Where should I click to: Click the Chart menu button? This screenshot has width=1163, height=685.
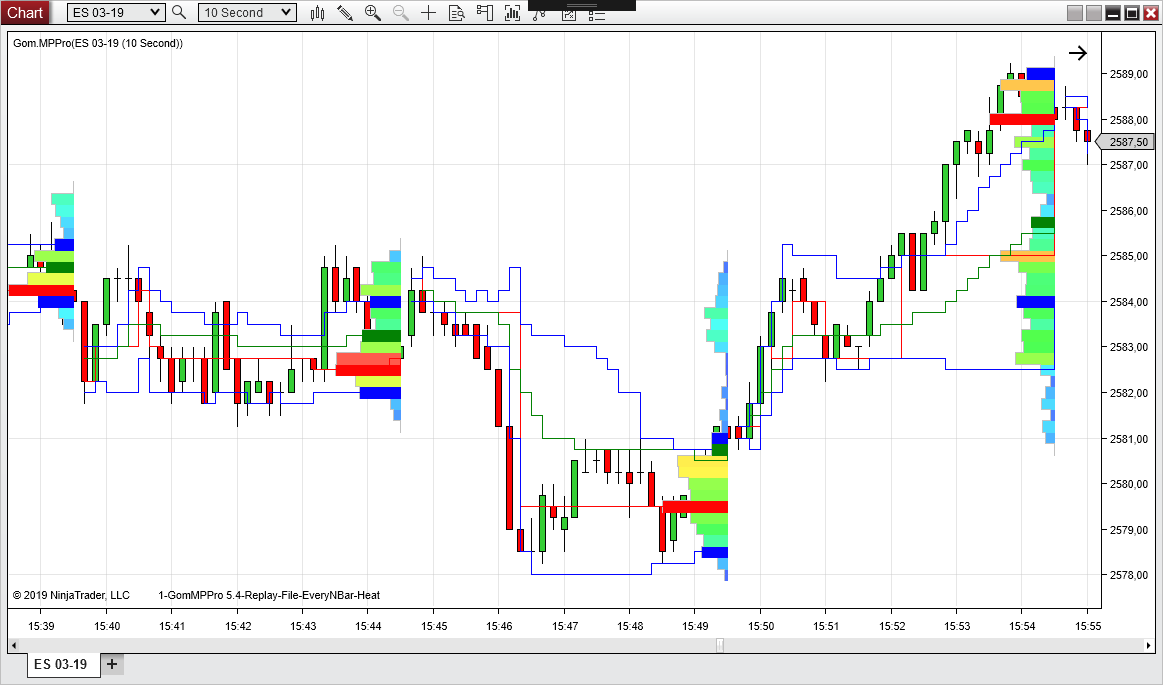click(x=25, y=13)
